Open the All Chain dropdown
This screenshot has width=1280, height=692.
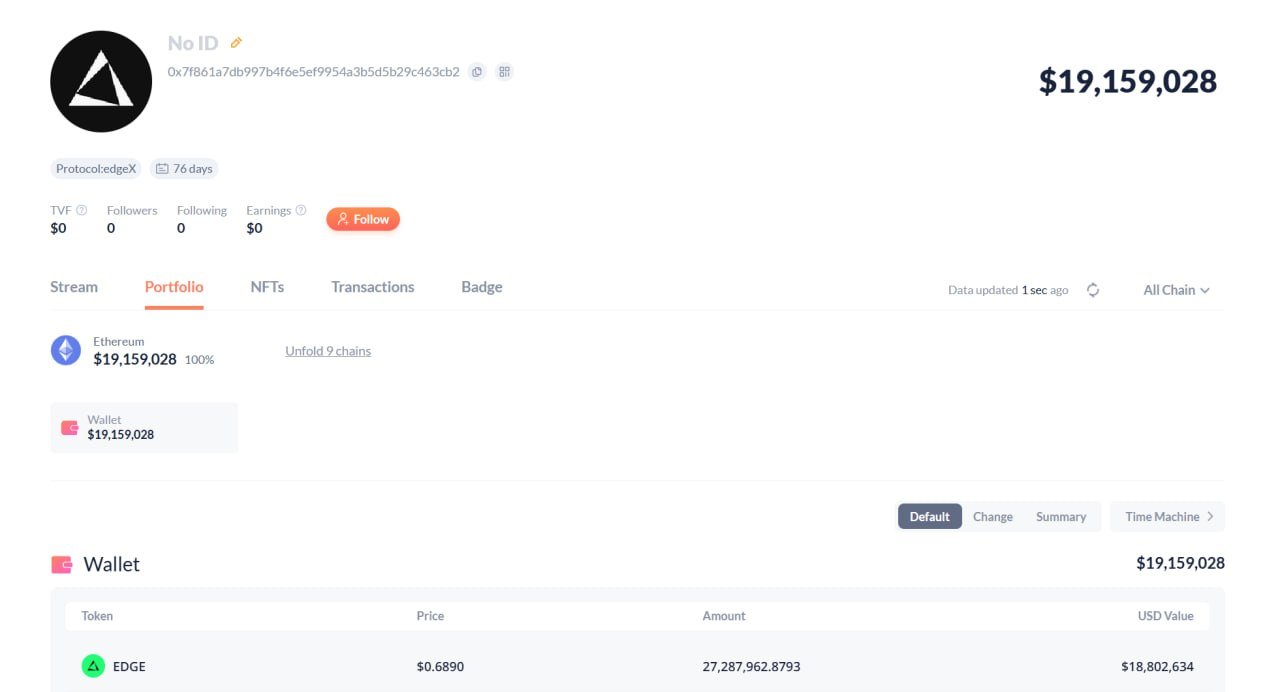coord(1176,290)
